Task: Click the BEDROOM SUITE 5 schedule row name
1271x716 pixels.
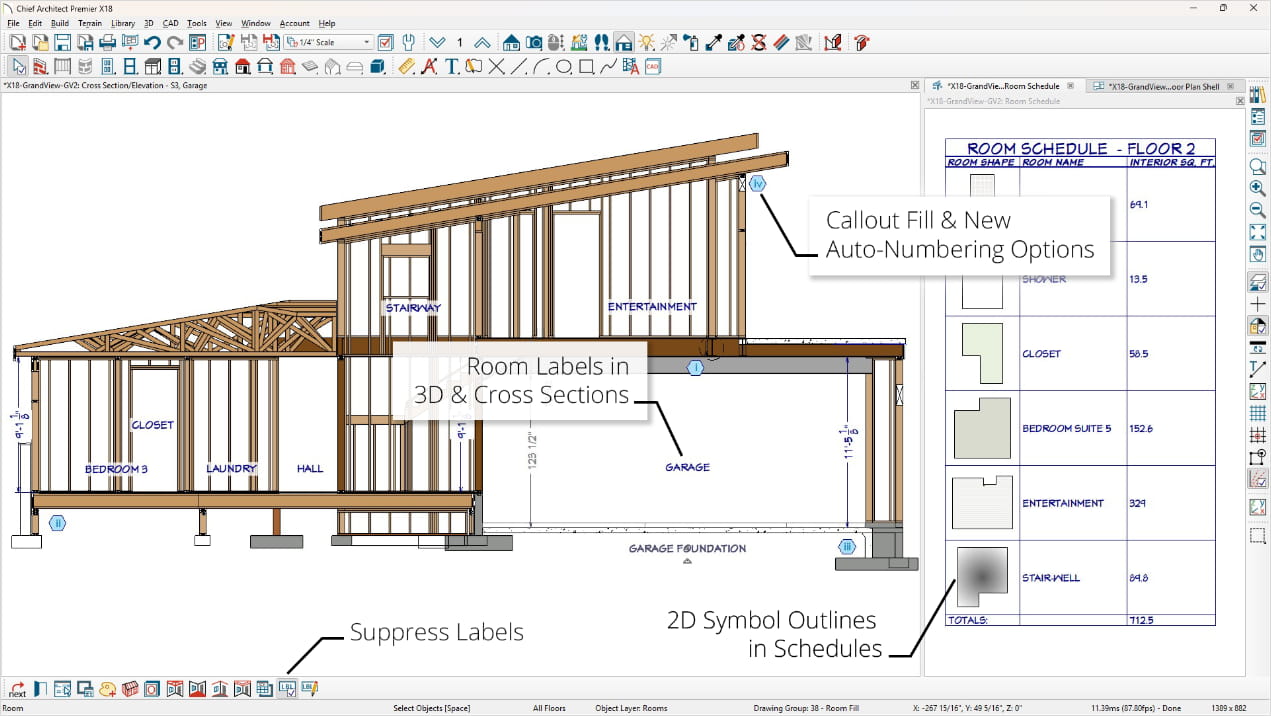Action: tap(1066, 428)
